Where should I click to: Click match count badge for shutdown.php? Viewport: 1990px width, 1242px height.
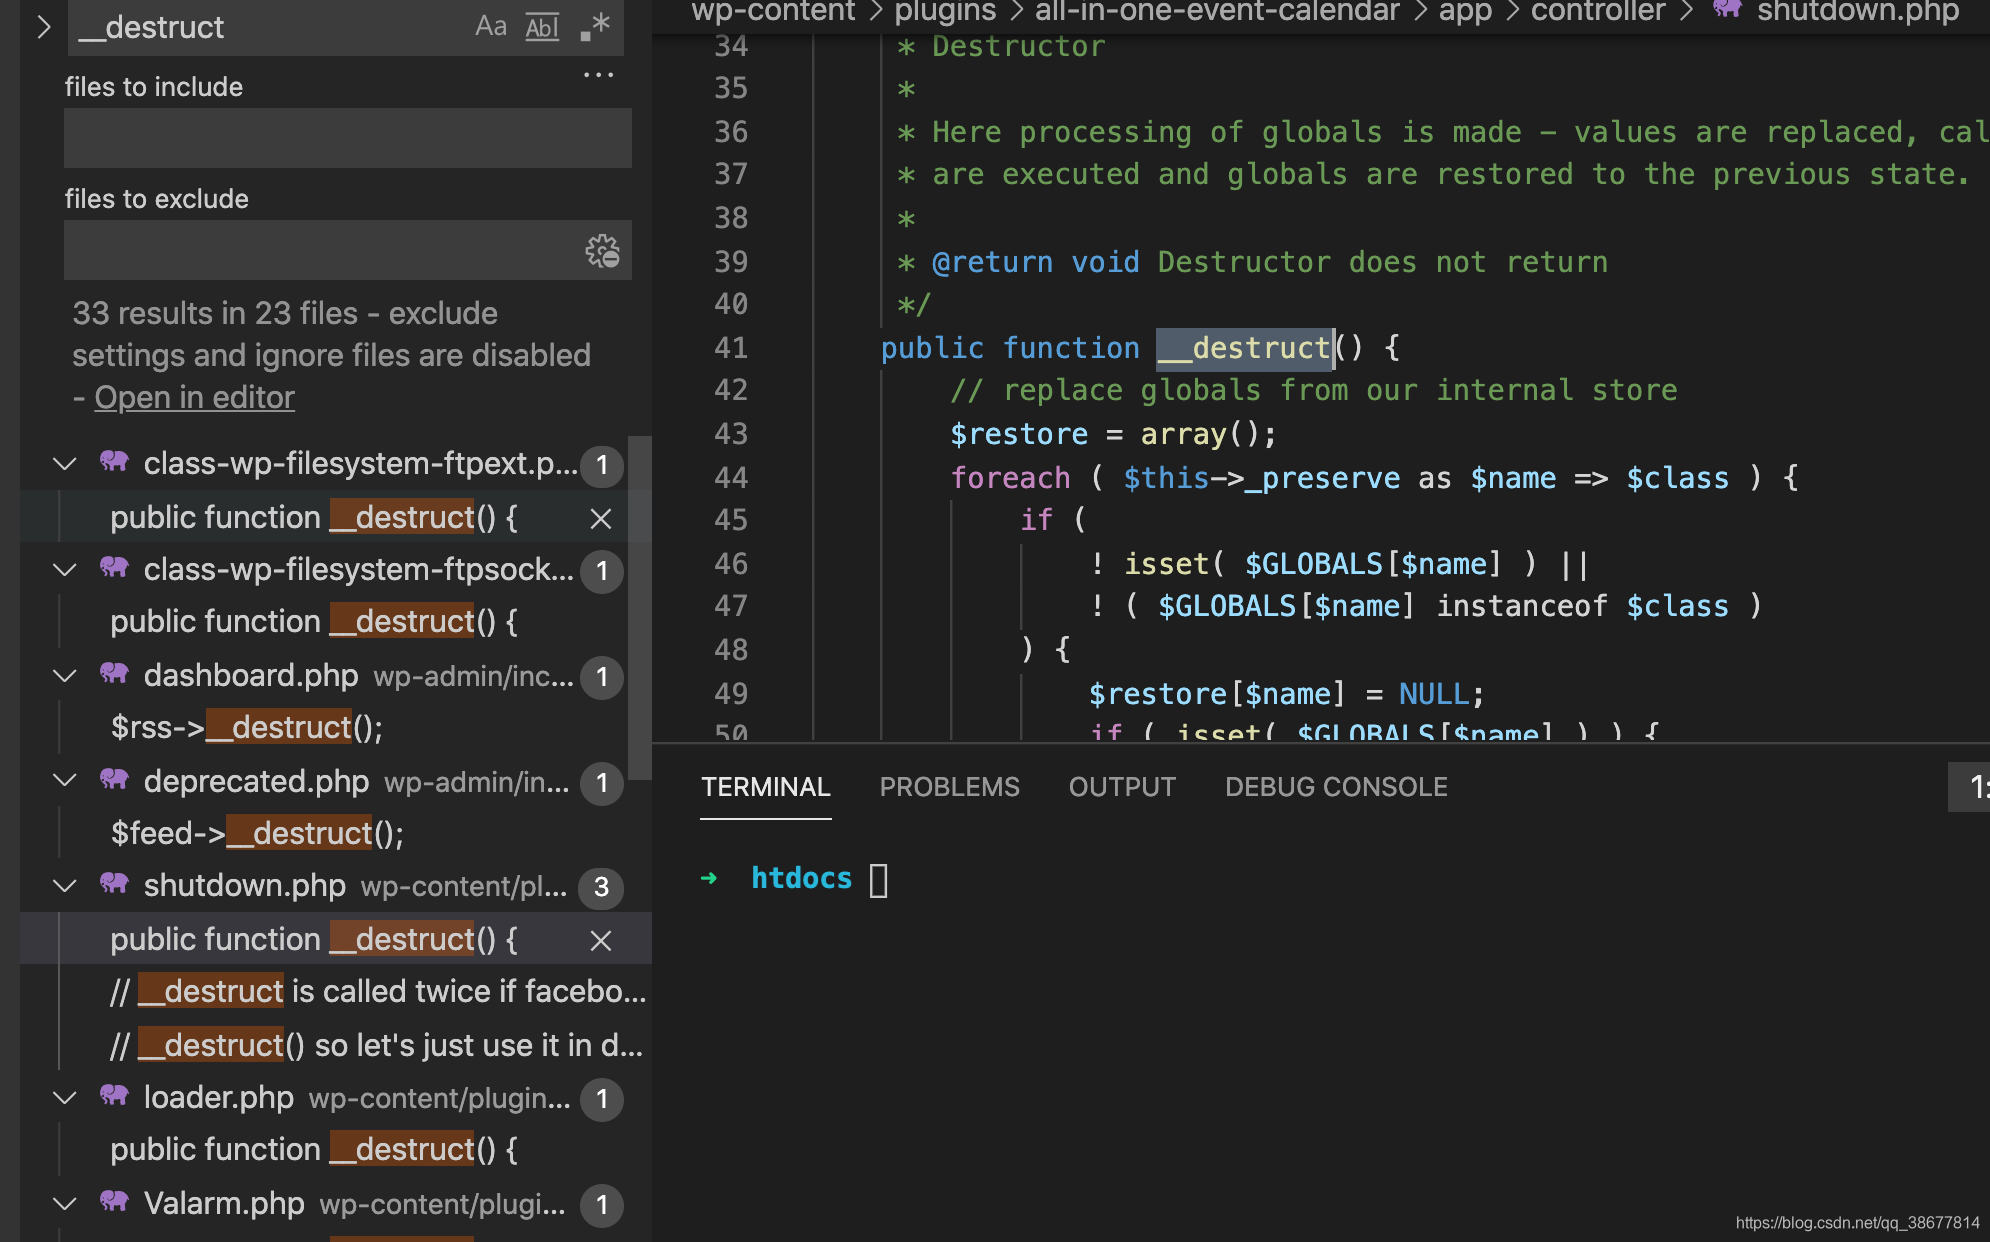[602, 888]
